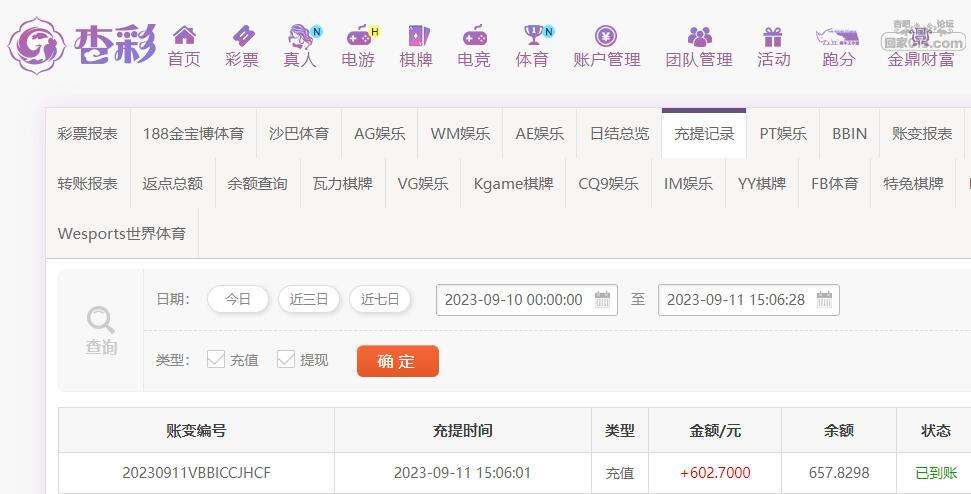Click the start date input field

point(514,299)
